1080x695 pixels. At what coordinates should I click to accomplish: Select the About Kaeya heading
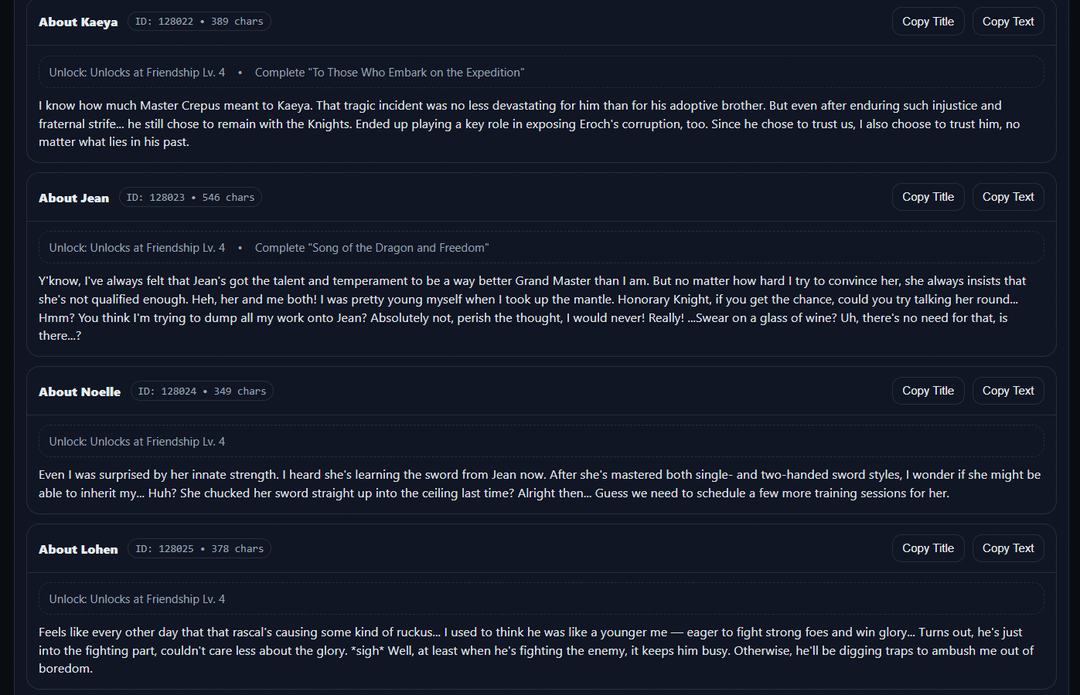[78, 22]
